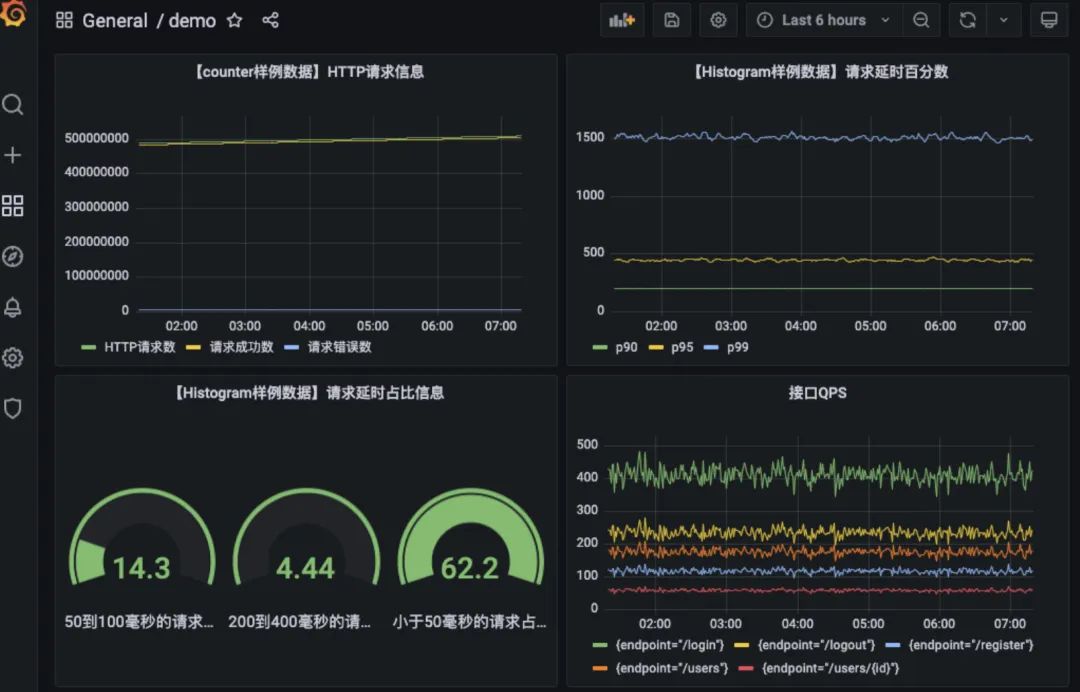Click the green /login line in QPS chart
The width and height of the screenshot is (1080, 692).
click(x=820, y=474)
